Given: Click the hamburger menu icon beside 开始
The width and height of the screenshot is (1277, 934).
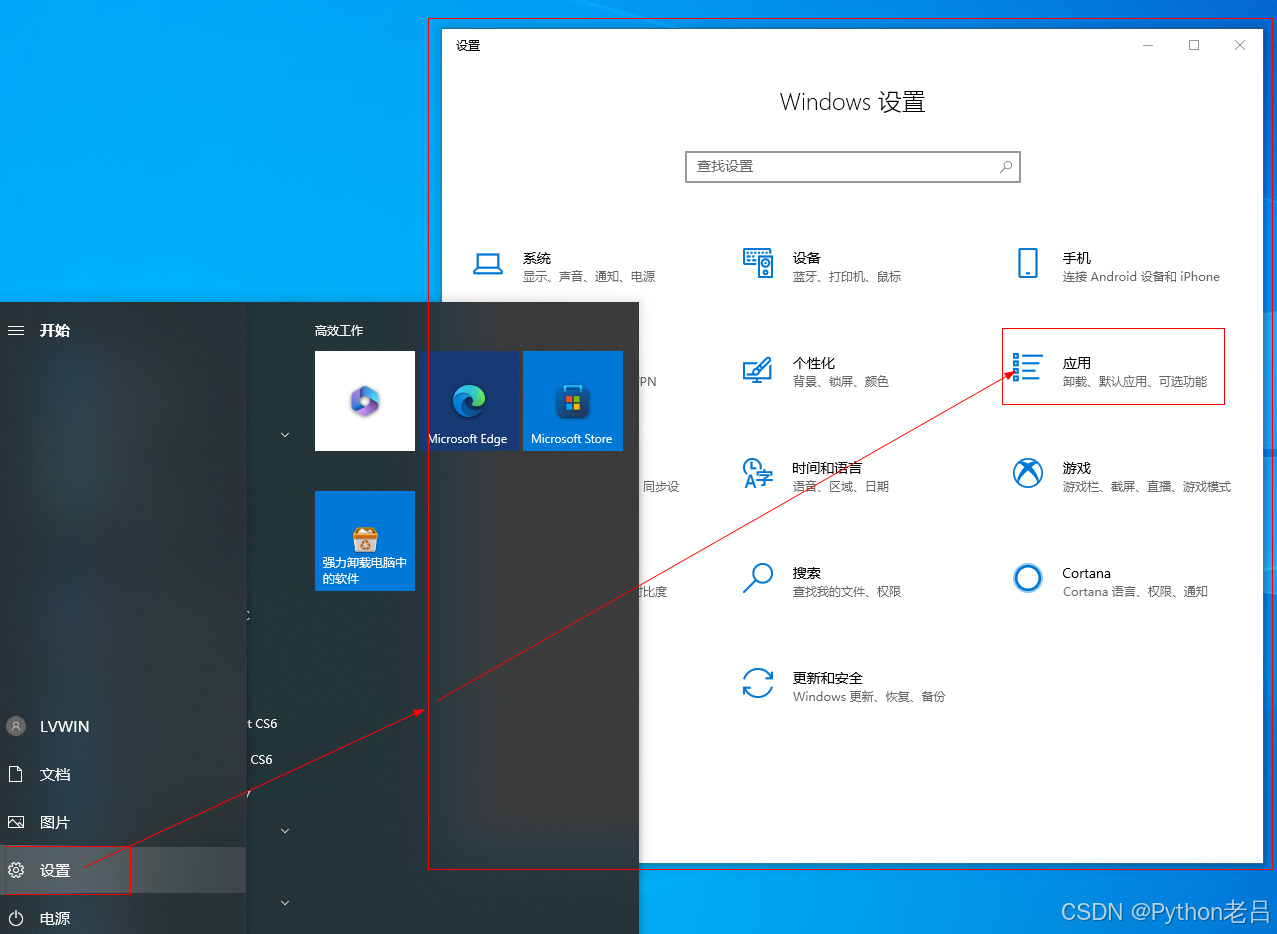Looking at the screenshot, I should [16, 330].
